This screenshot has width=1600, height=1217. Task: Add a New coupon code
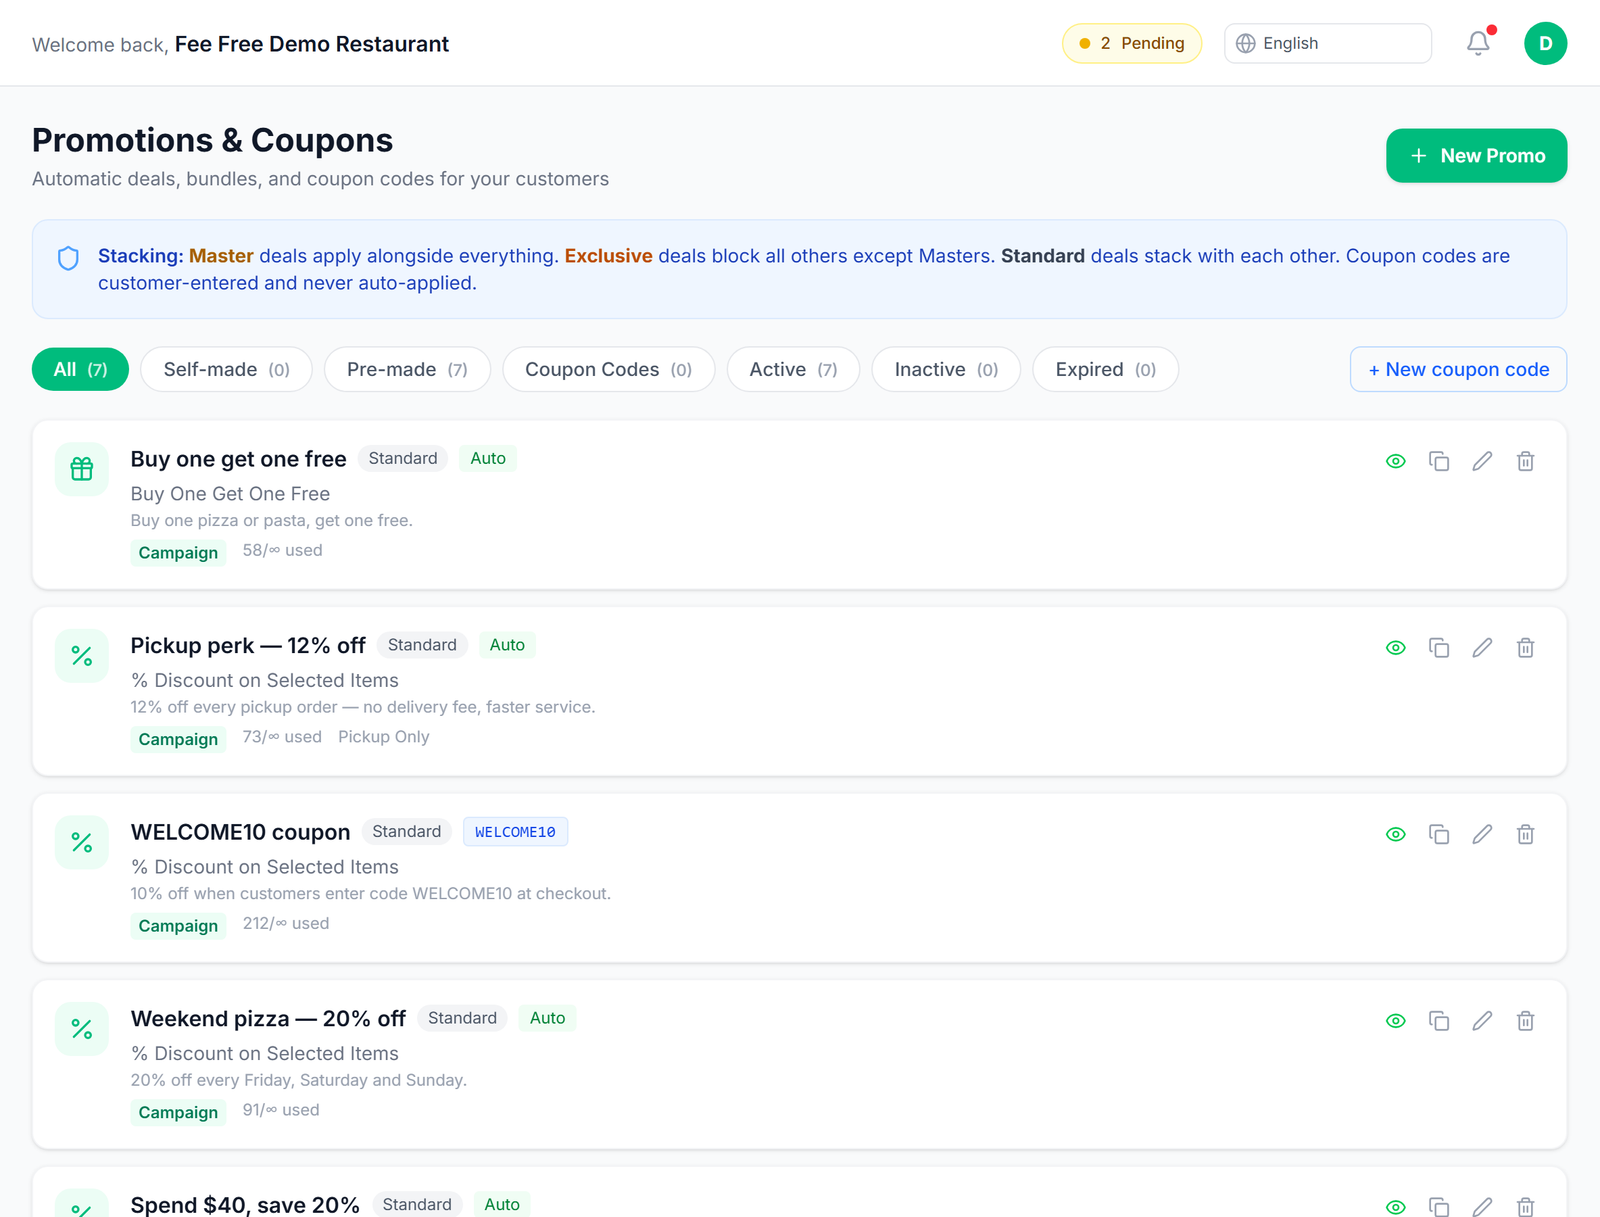pos(1458,369)
